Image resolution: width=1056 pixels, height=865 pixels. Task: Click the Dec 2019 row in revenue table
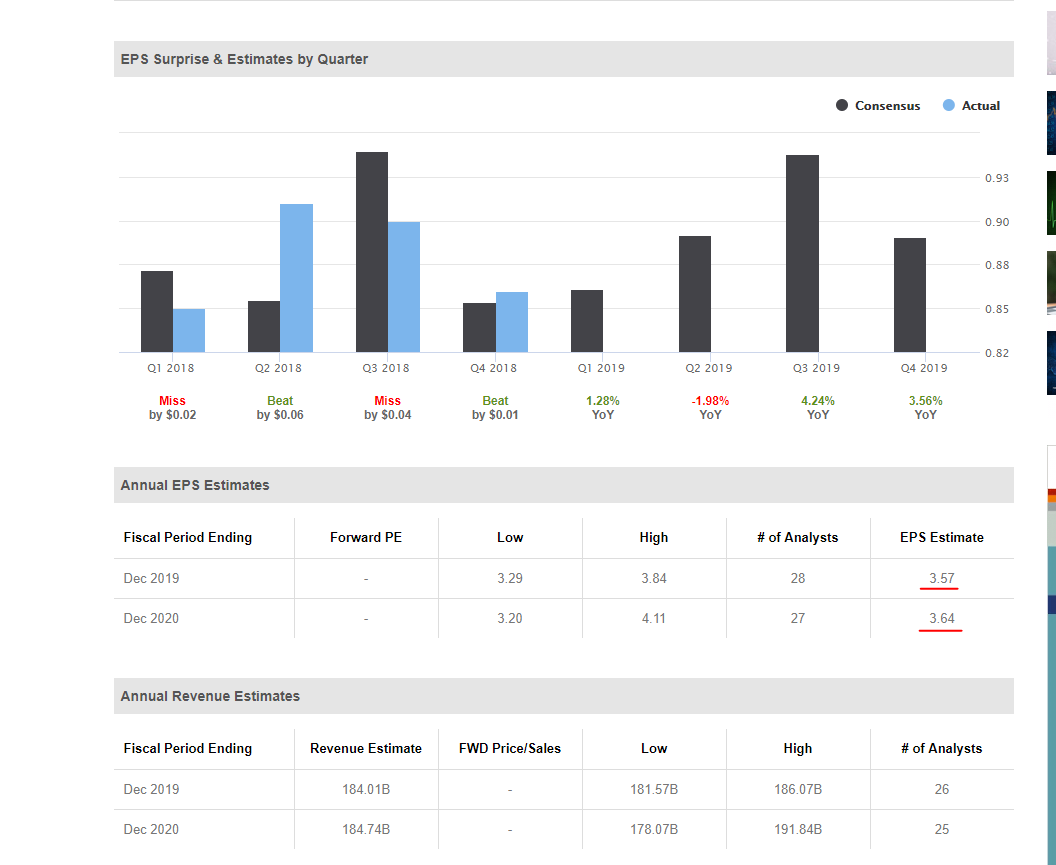click(x=564, y=790)
